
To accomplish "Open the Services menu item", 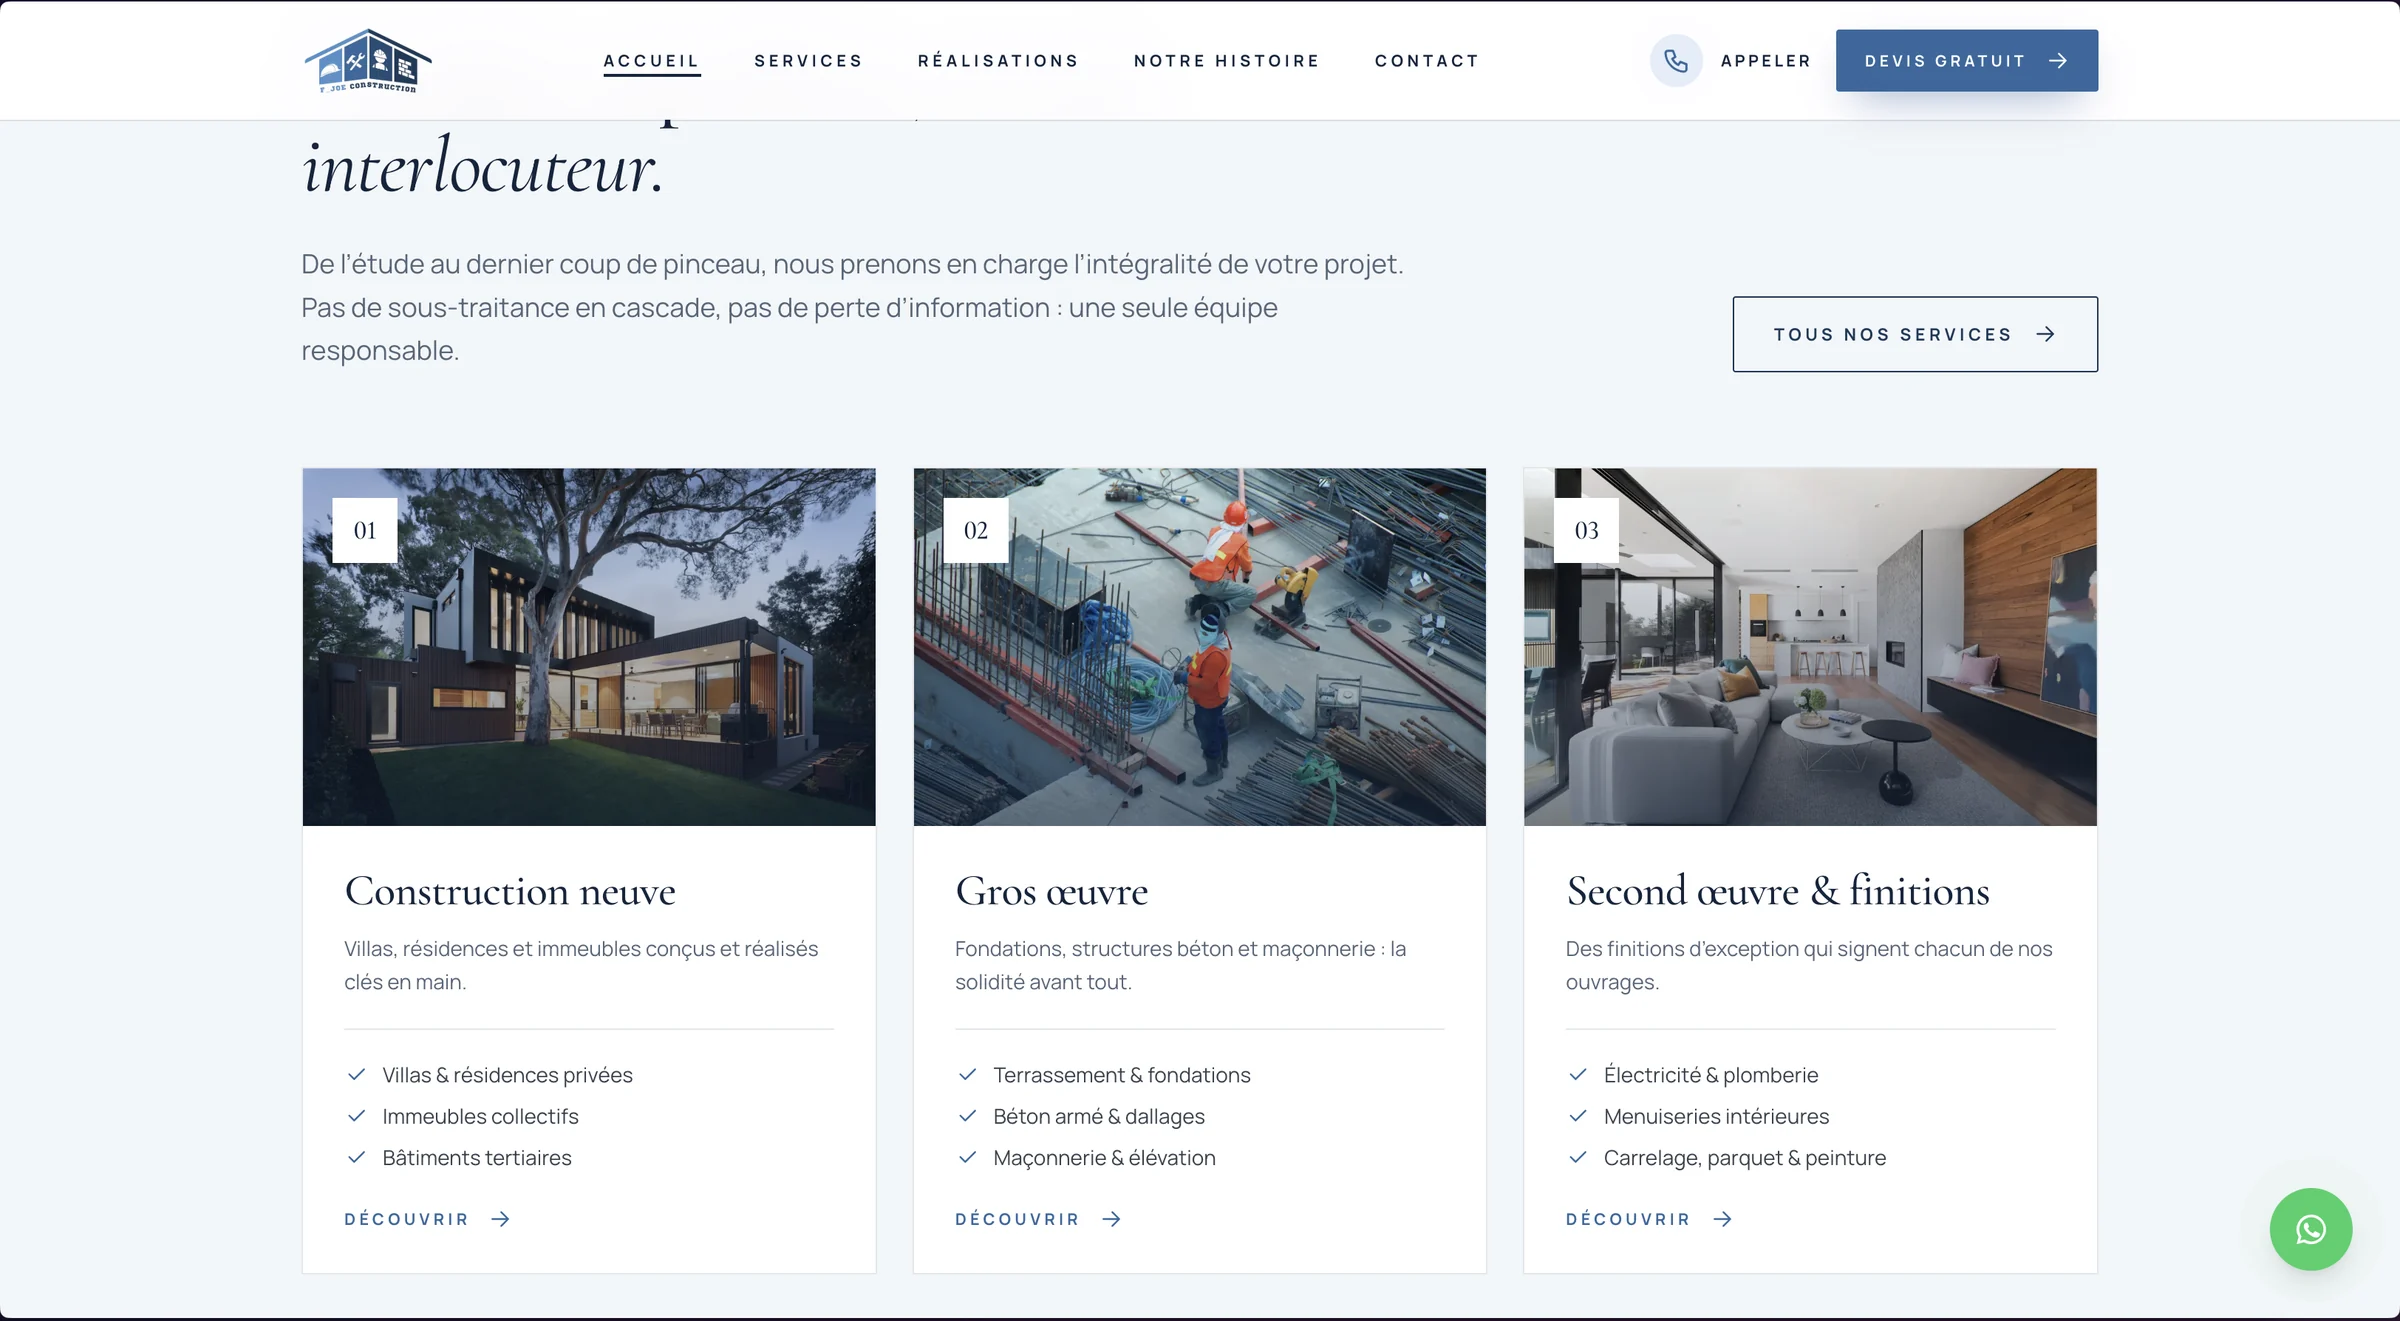I will click(808, 61).
